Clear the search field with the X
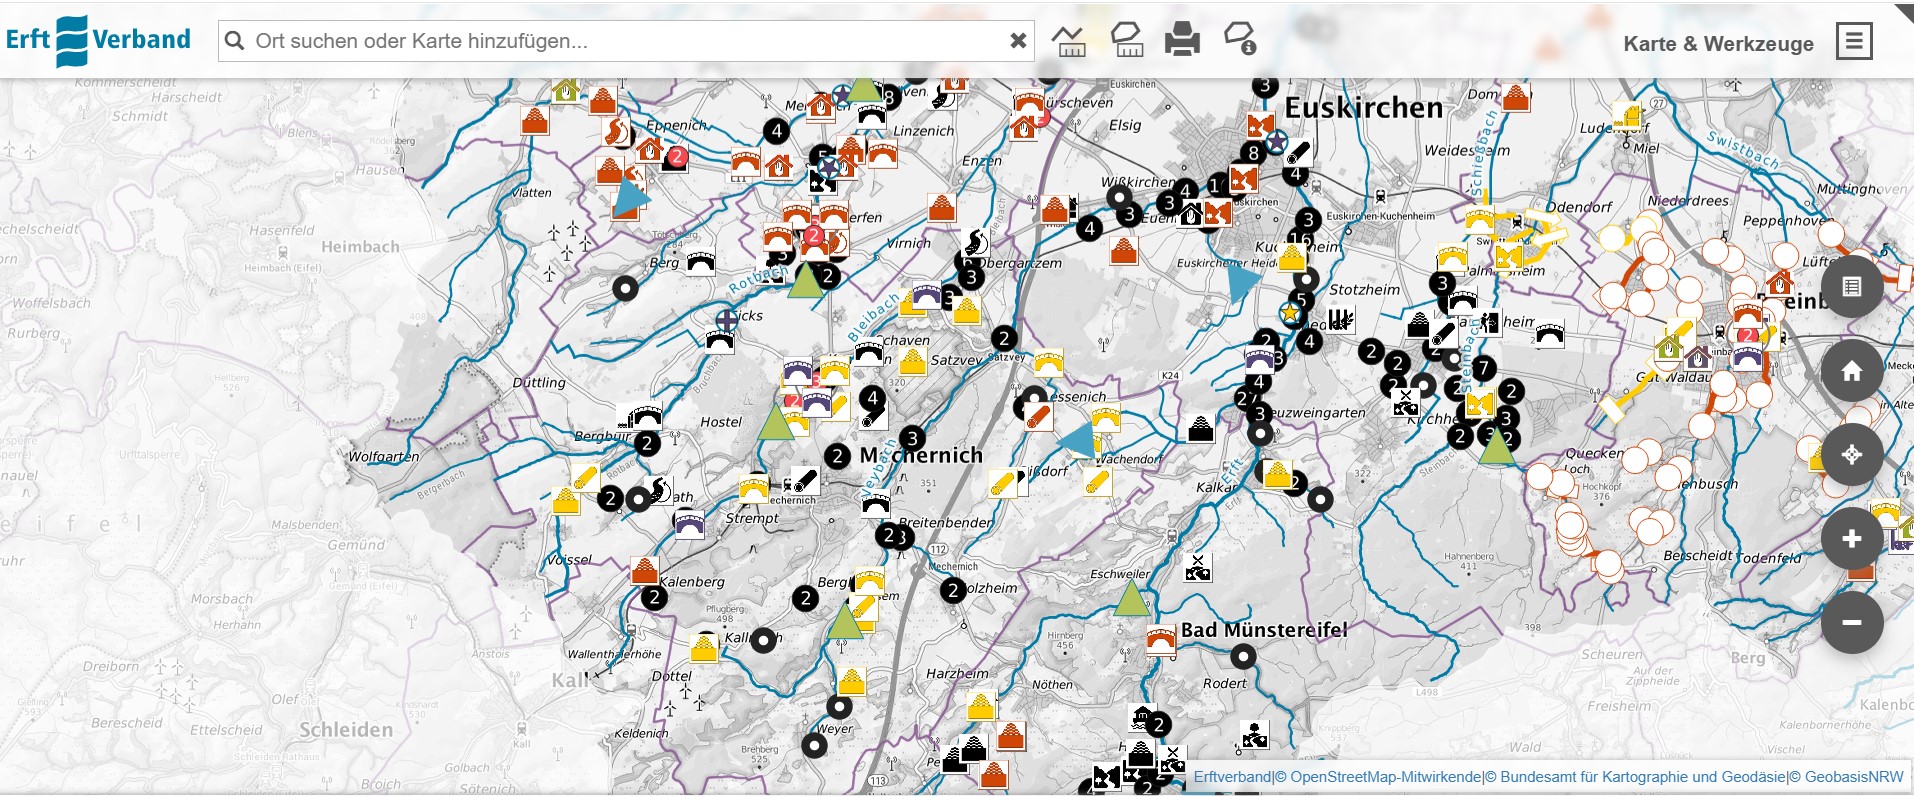The width and height of the screenshot is (1914, 796). point(1018,41)
